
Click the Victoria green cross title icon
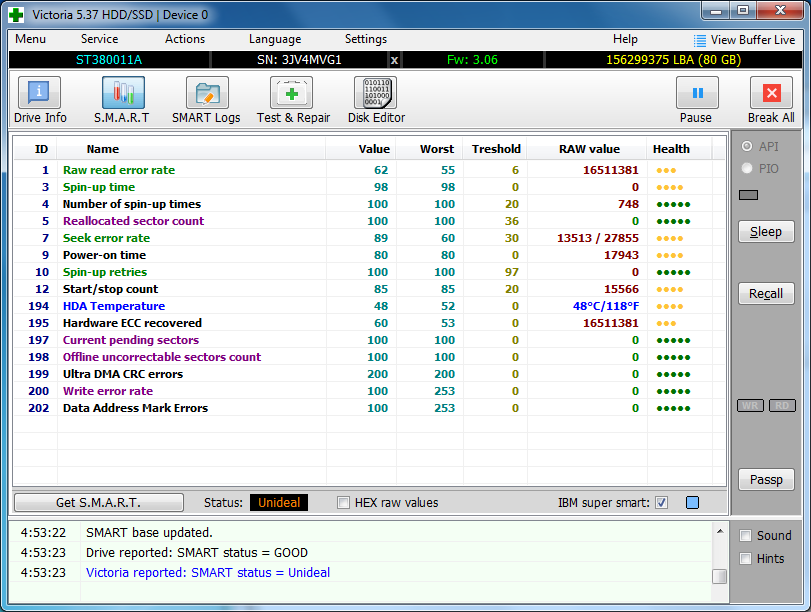click(x=16, y=14)
